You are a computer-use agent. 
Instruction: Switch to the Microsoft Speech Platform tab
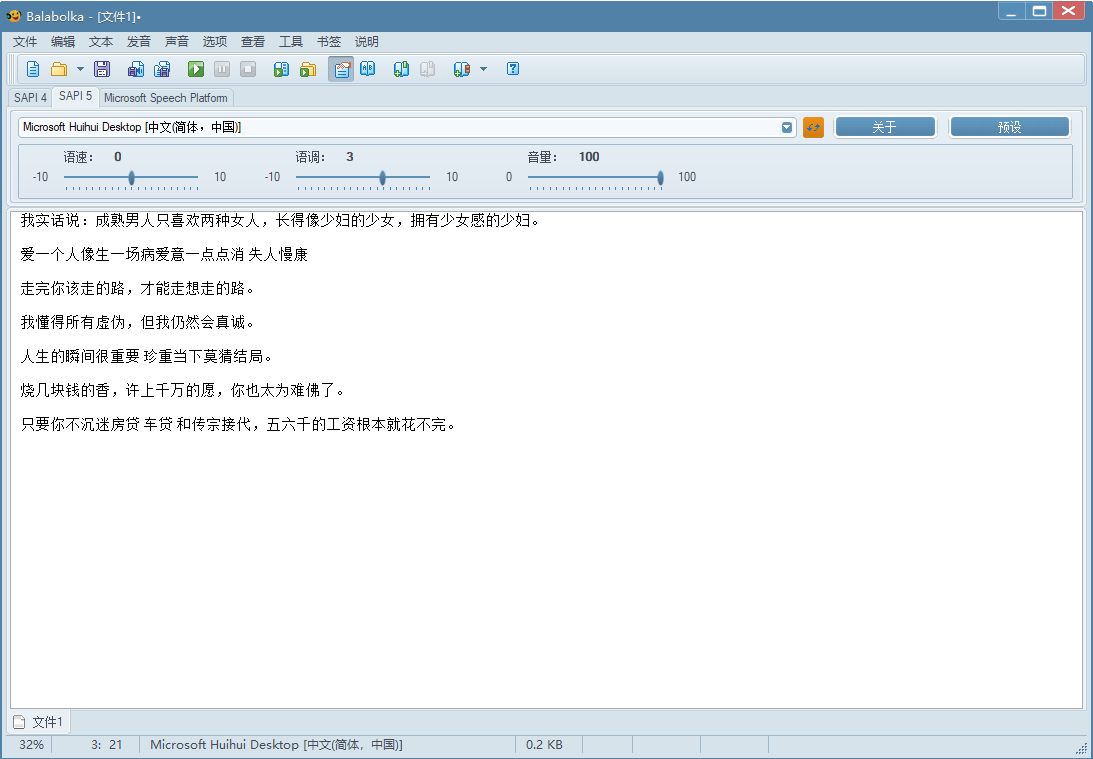166,98
